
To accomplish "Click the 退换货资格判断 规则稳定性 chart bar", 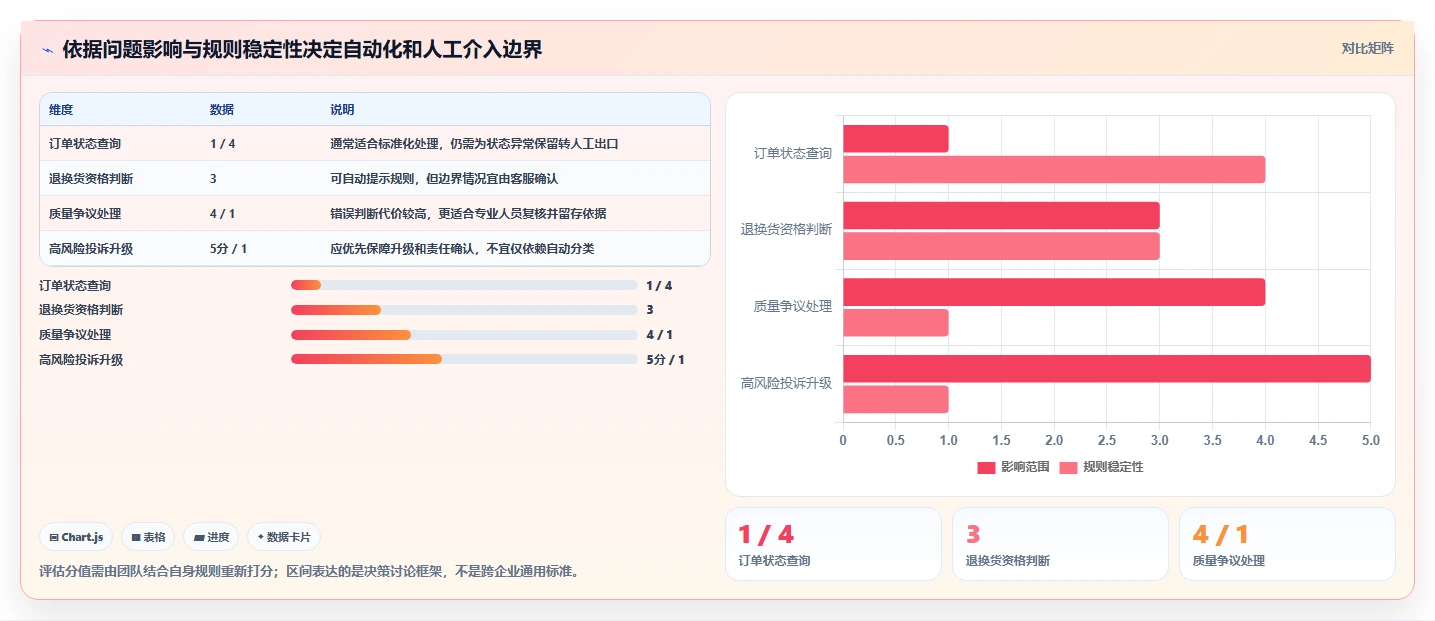I will pos(1001,246).
